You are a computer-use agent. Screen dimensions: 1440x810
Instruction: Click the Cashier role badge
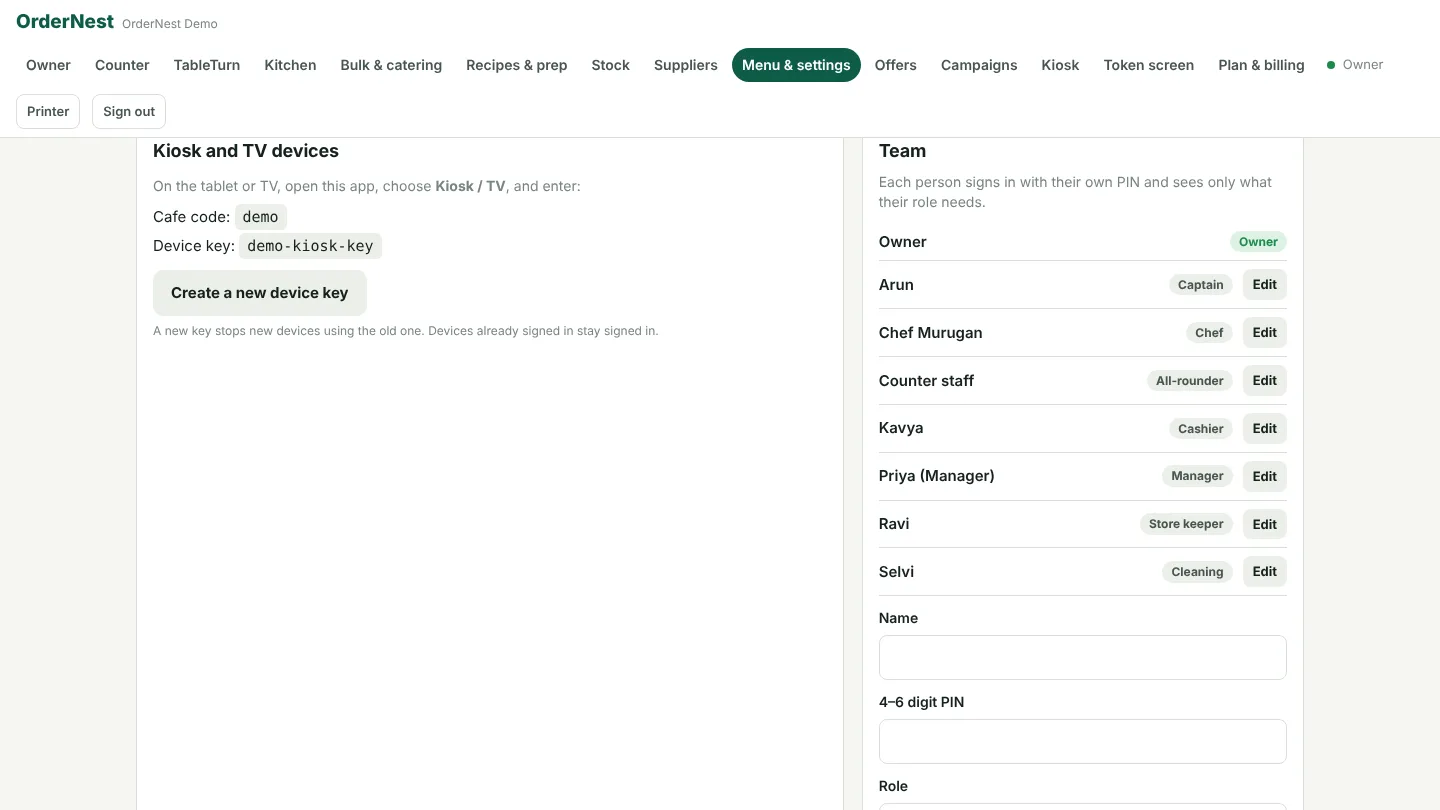click(1200, 429)
